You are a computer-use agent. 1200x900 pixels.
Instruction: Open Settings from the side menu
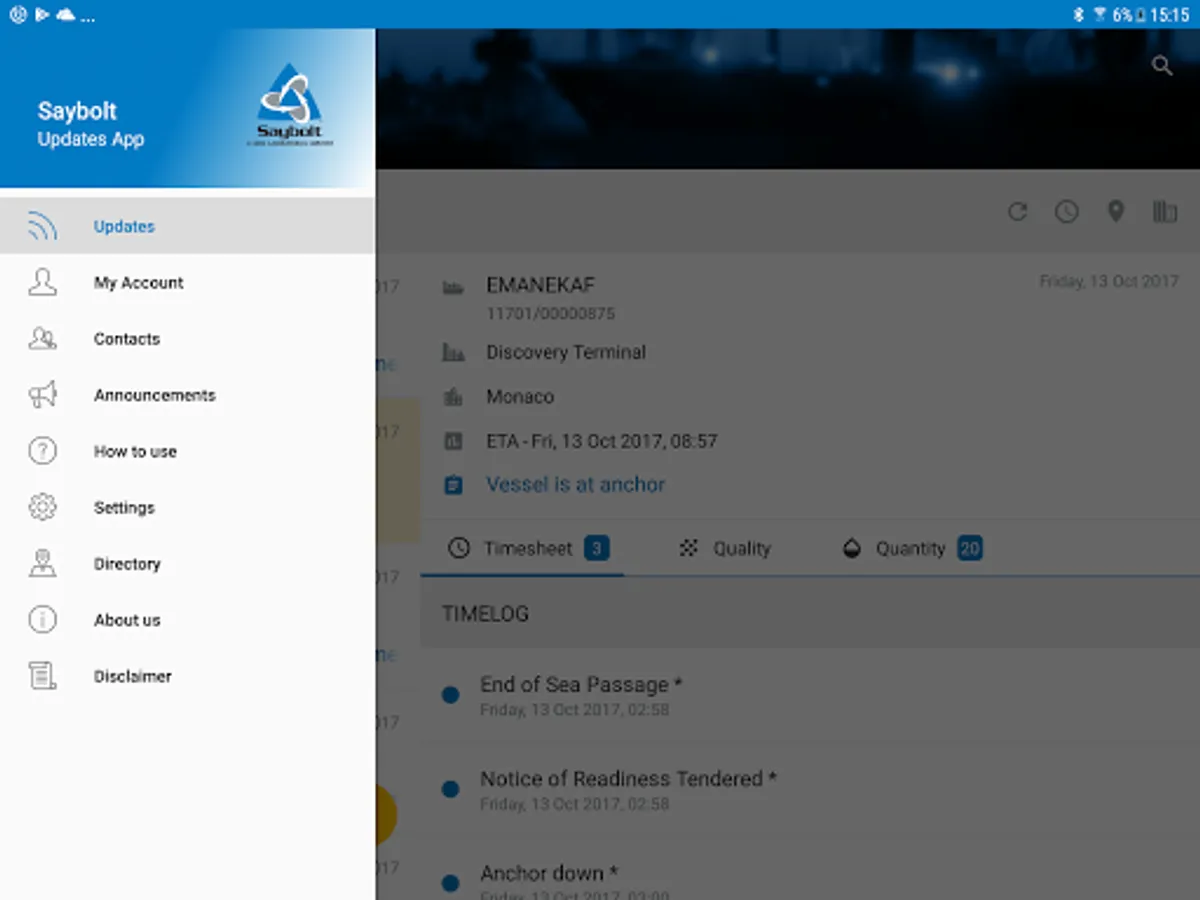tap(187, 507)
